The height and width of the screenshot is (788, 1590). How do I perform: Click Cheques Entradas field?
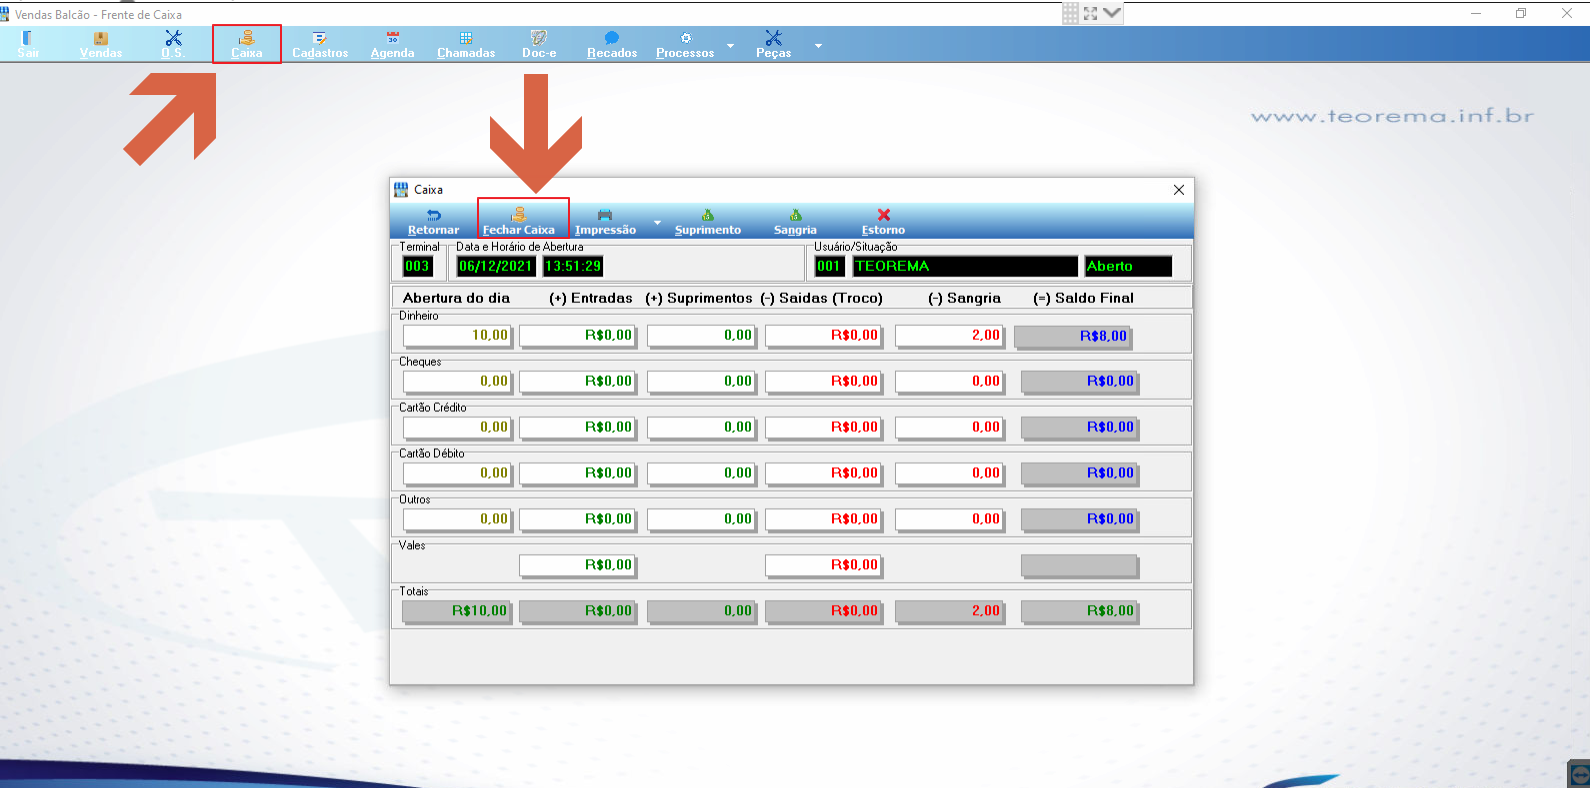click(577, 381)
